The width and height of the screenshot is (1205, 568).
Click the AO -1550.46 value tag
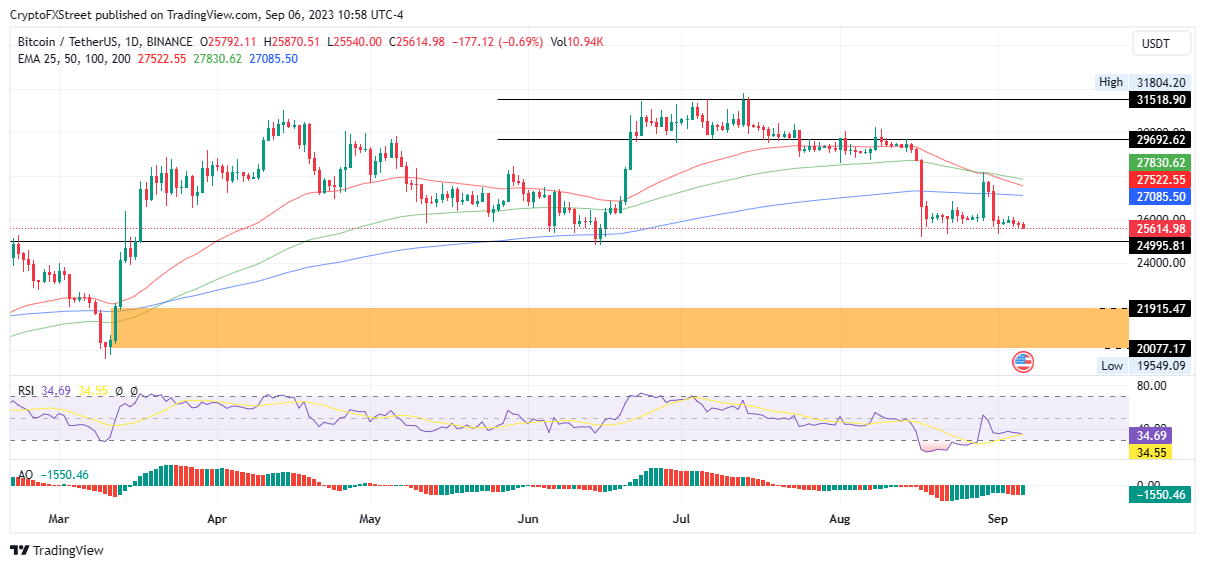(x=1159, y=495)
